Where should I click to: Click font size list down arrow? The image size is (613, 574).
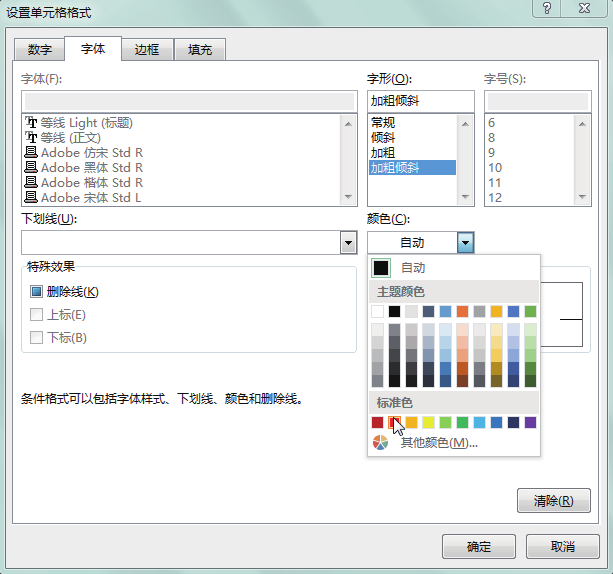pos(582,197)
